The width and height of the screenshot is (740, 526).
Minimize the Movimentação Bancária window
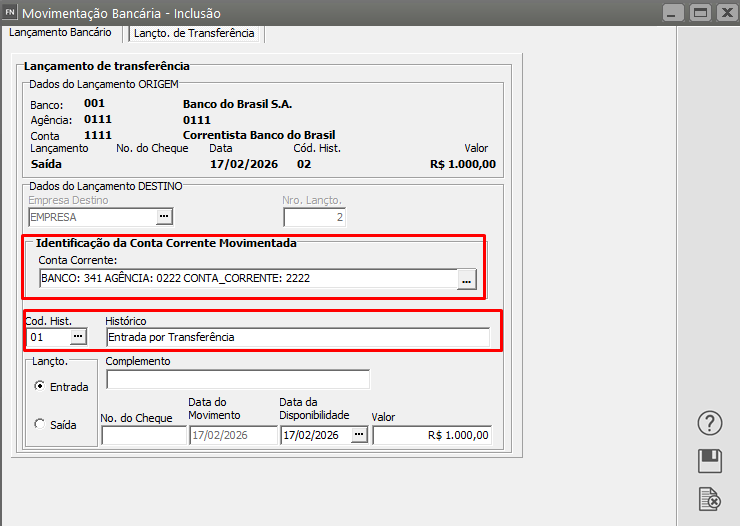coord(675,13)
